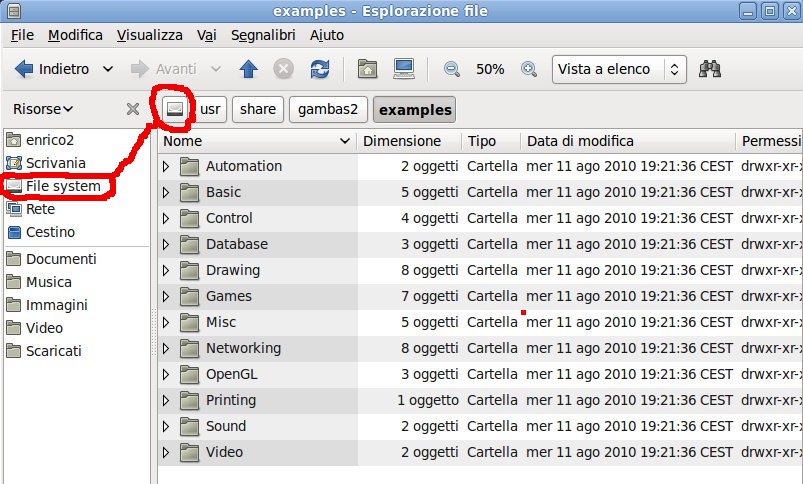803x484 pixels.
Task: Open search with the binoculars icon
Action: point(710,69)
